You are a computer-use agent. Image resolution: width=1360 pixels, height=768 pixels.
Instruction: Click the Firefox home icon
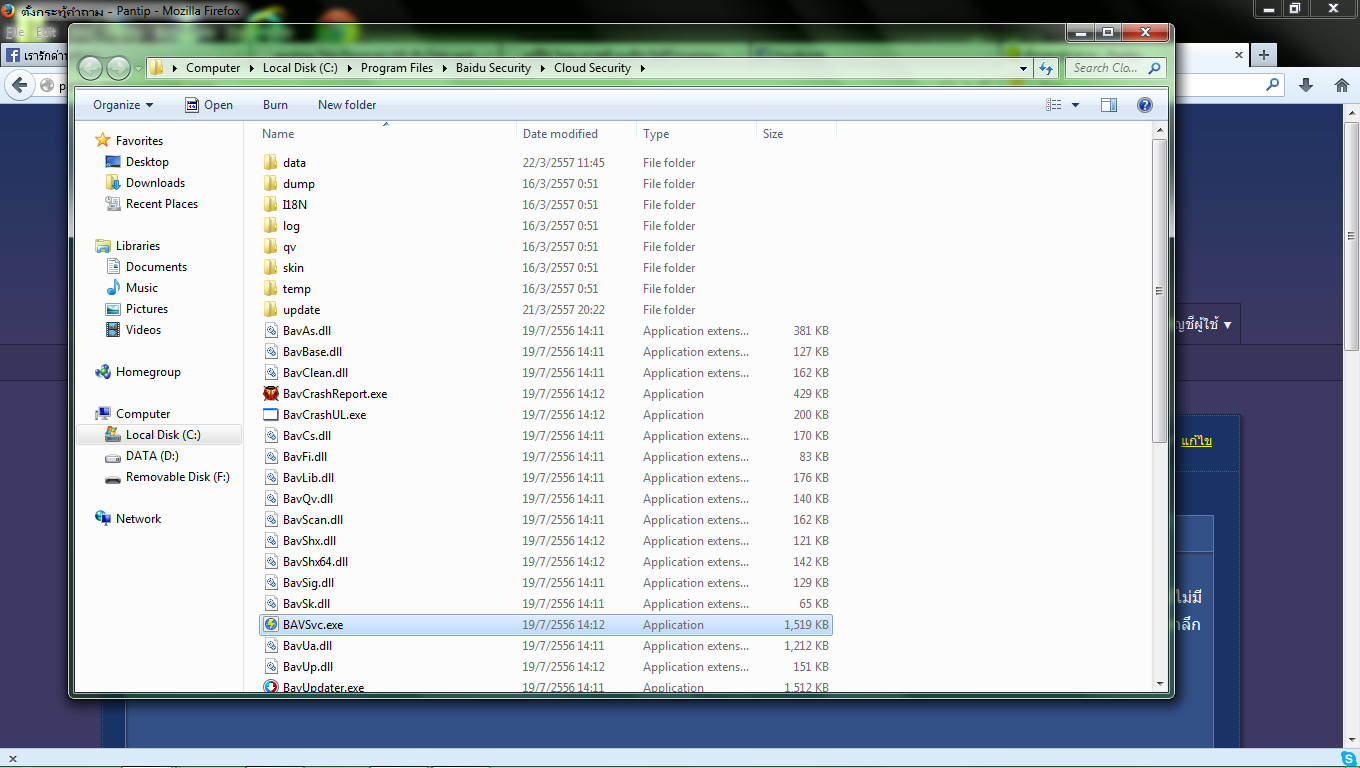pos(1342,86)
